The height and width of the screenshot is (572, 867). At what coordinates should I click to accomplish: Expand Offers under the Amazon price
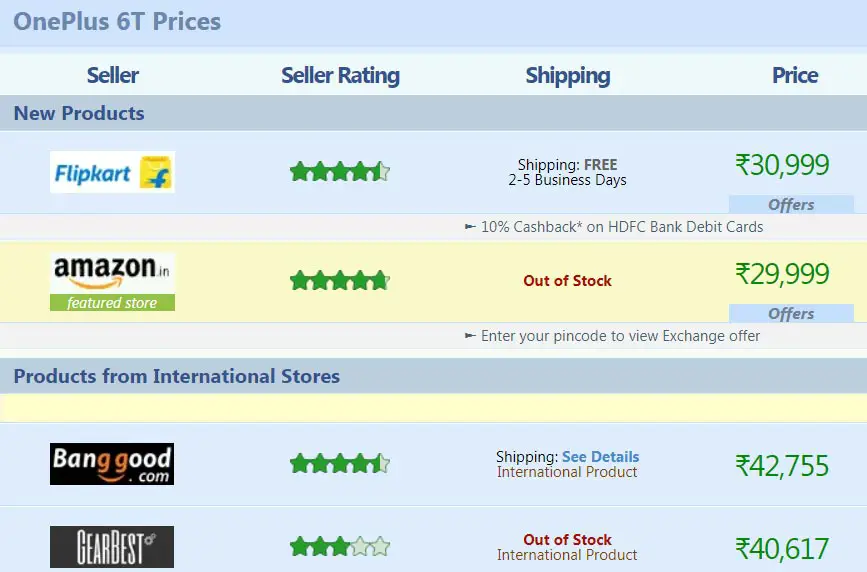point(791,314)
